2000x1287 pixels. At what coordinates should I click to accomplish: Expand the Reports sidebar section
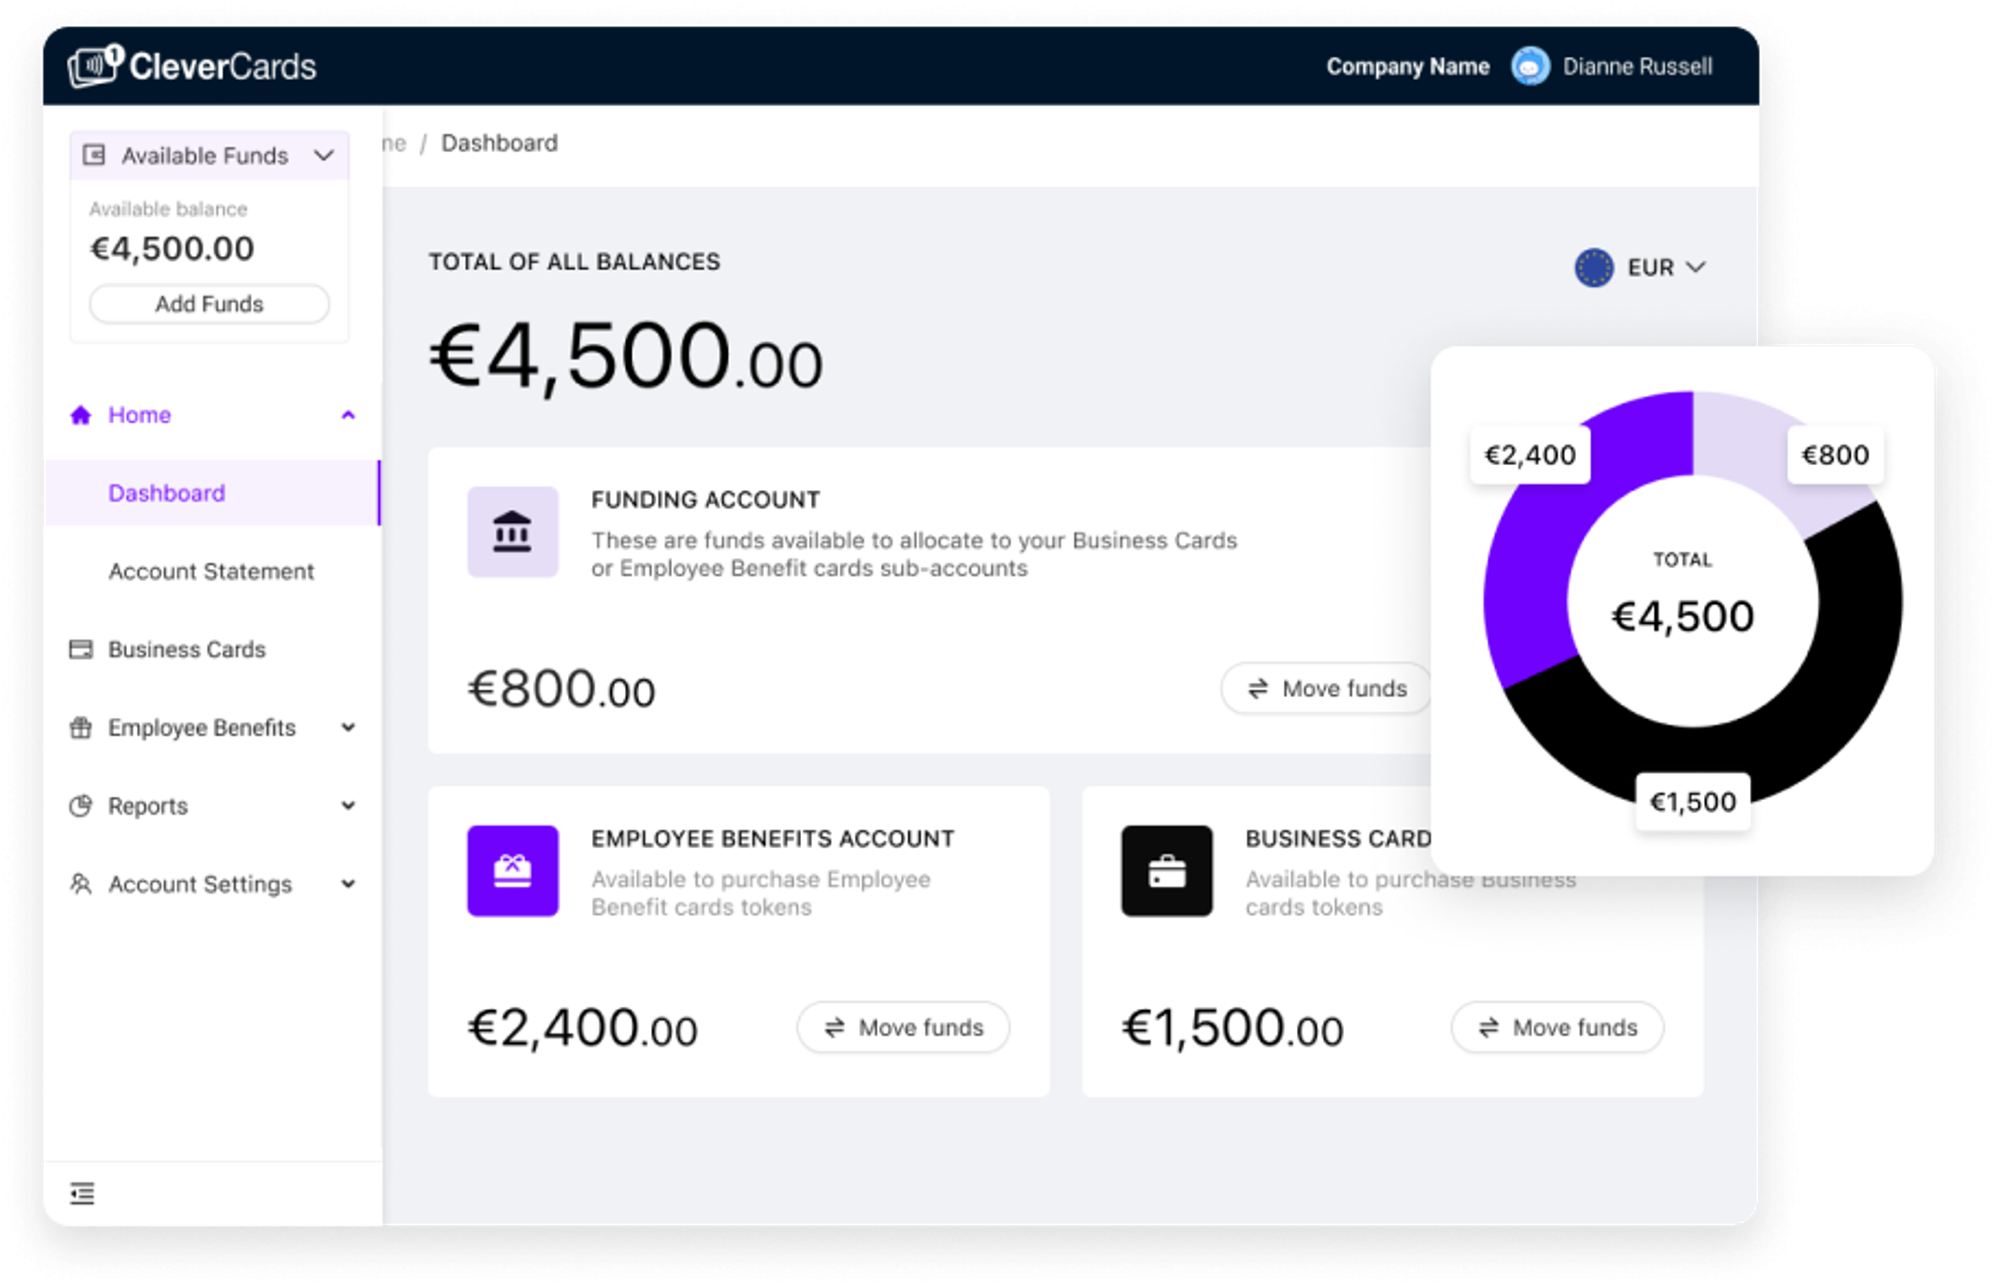pyautogui.click(x=347, y=806)
